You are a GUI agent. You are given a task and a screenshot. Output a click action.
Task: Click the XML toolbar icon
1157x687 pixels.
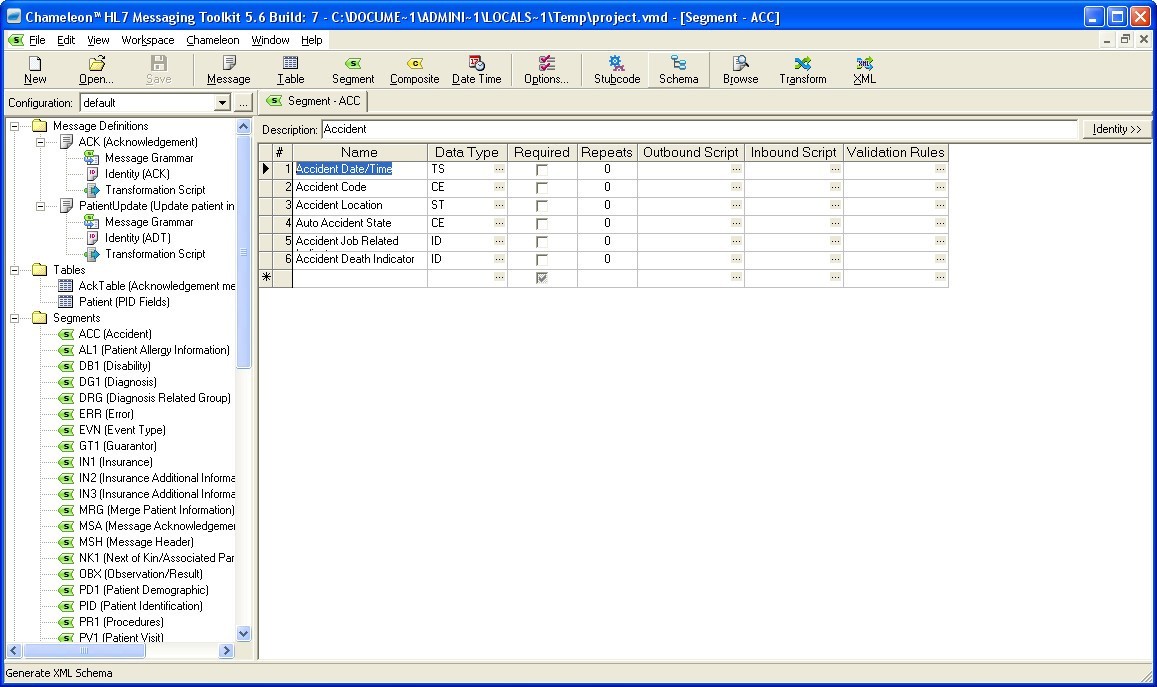pos(865,69)
